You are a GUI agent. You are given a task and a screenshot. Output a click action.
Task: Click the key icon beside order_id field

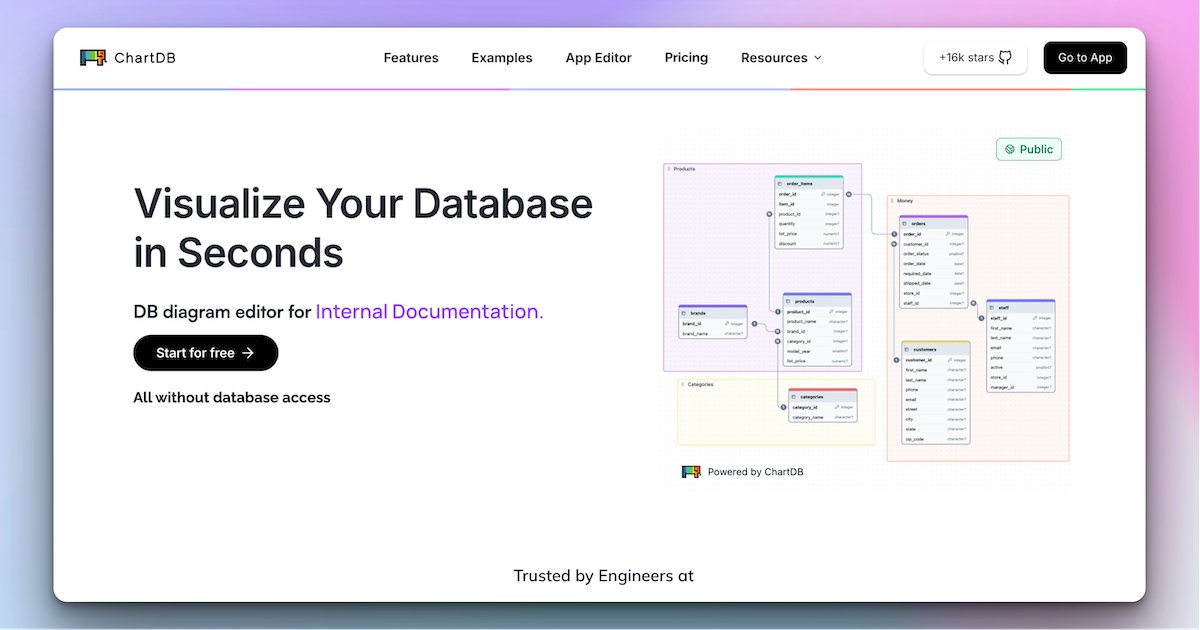coord(824,193)
